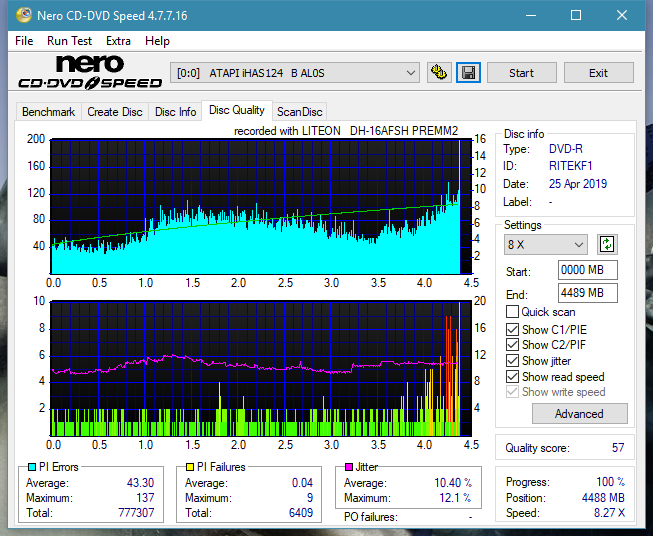Switch to the Benchmark tab

pyautogui.click(x=49, y=112)
